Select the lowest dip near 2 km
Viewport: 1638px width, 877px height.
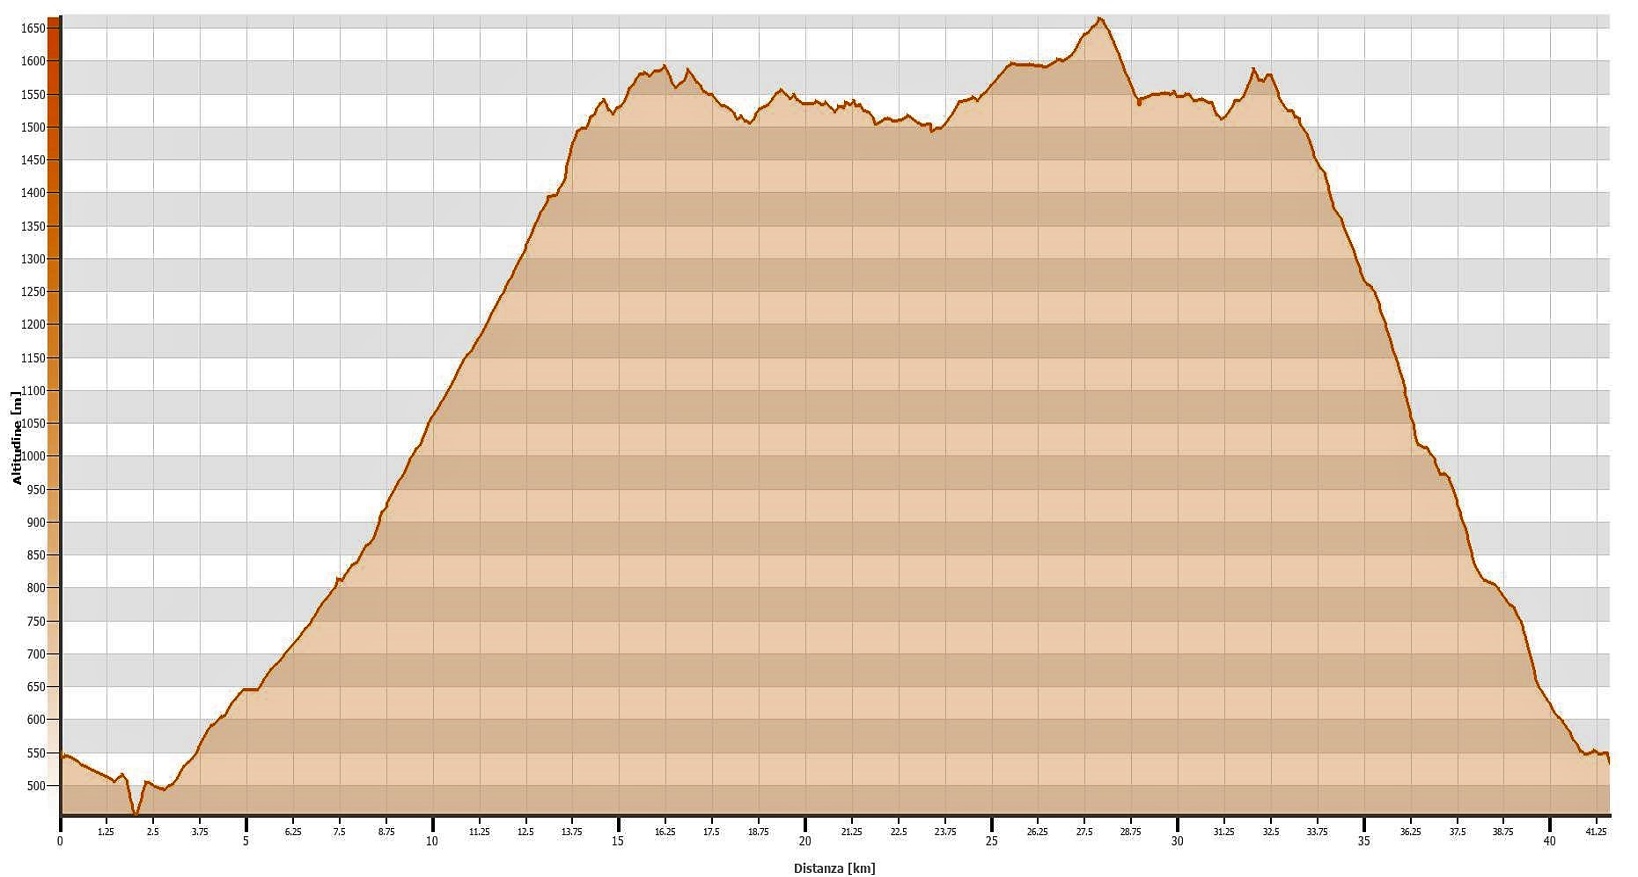[135, 813]
